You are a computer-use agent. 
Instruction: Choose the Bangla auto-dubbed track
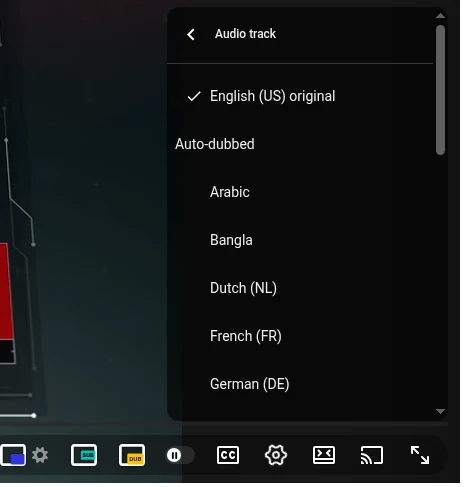click(300, 240)
